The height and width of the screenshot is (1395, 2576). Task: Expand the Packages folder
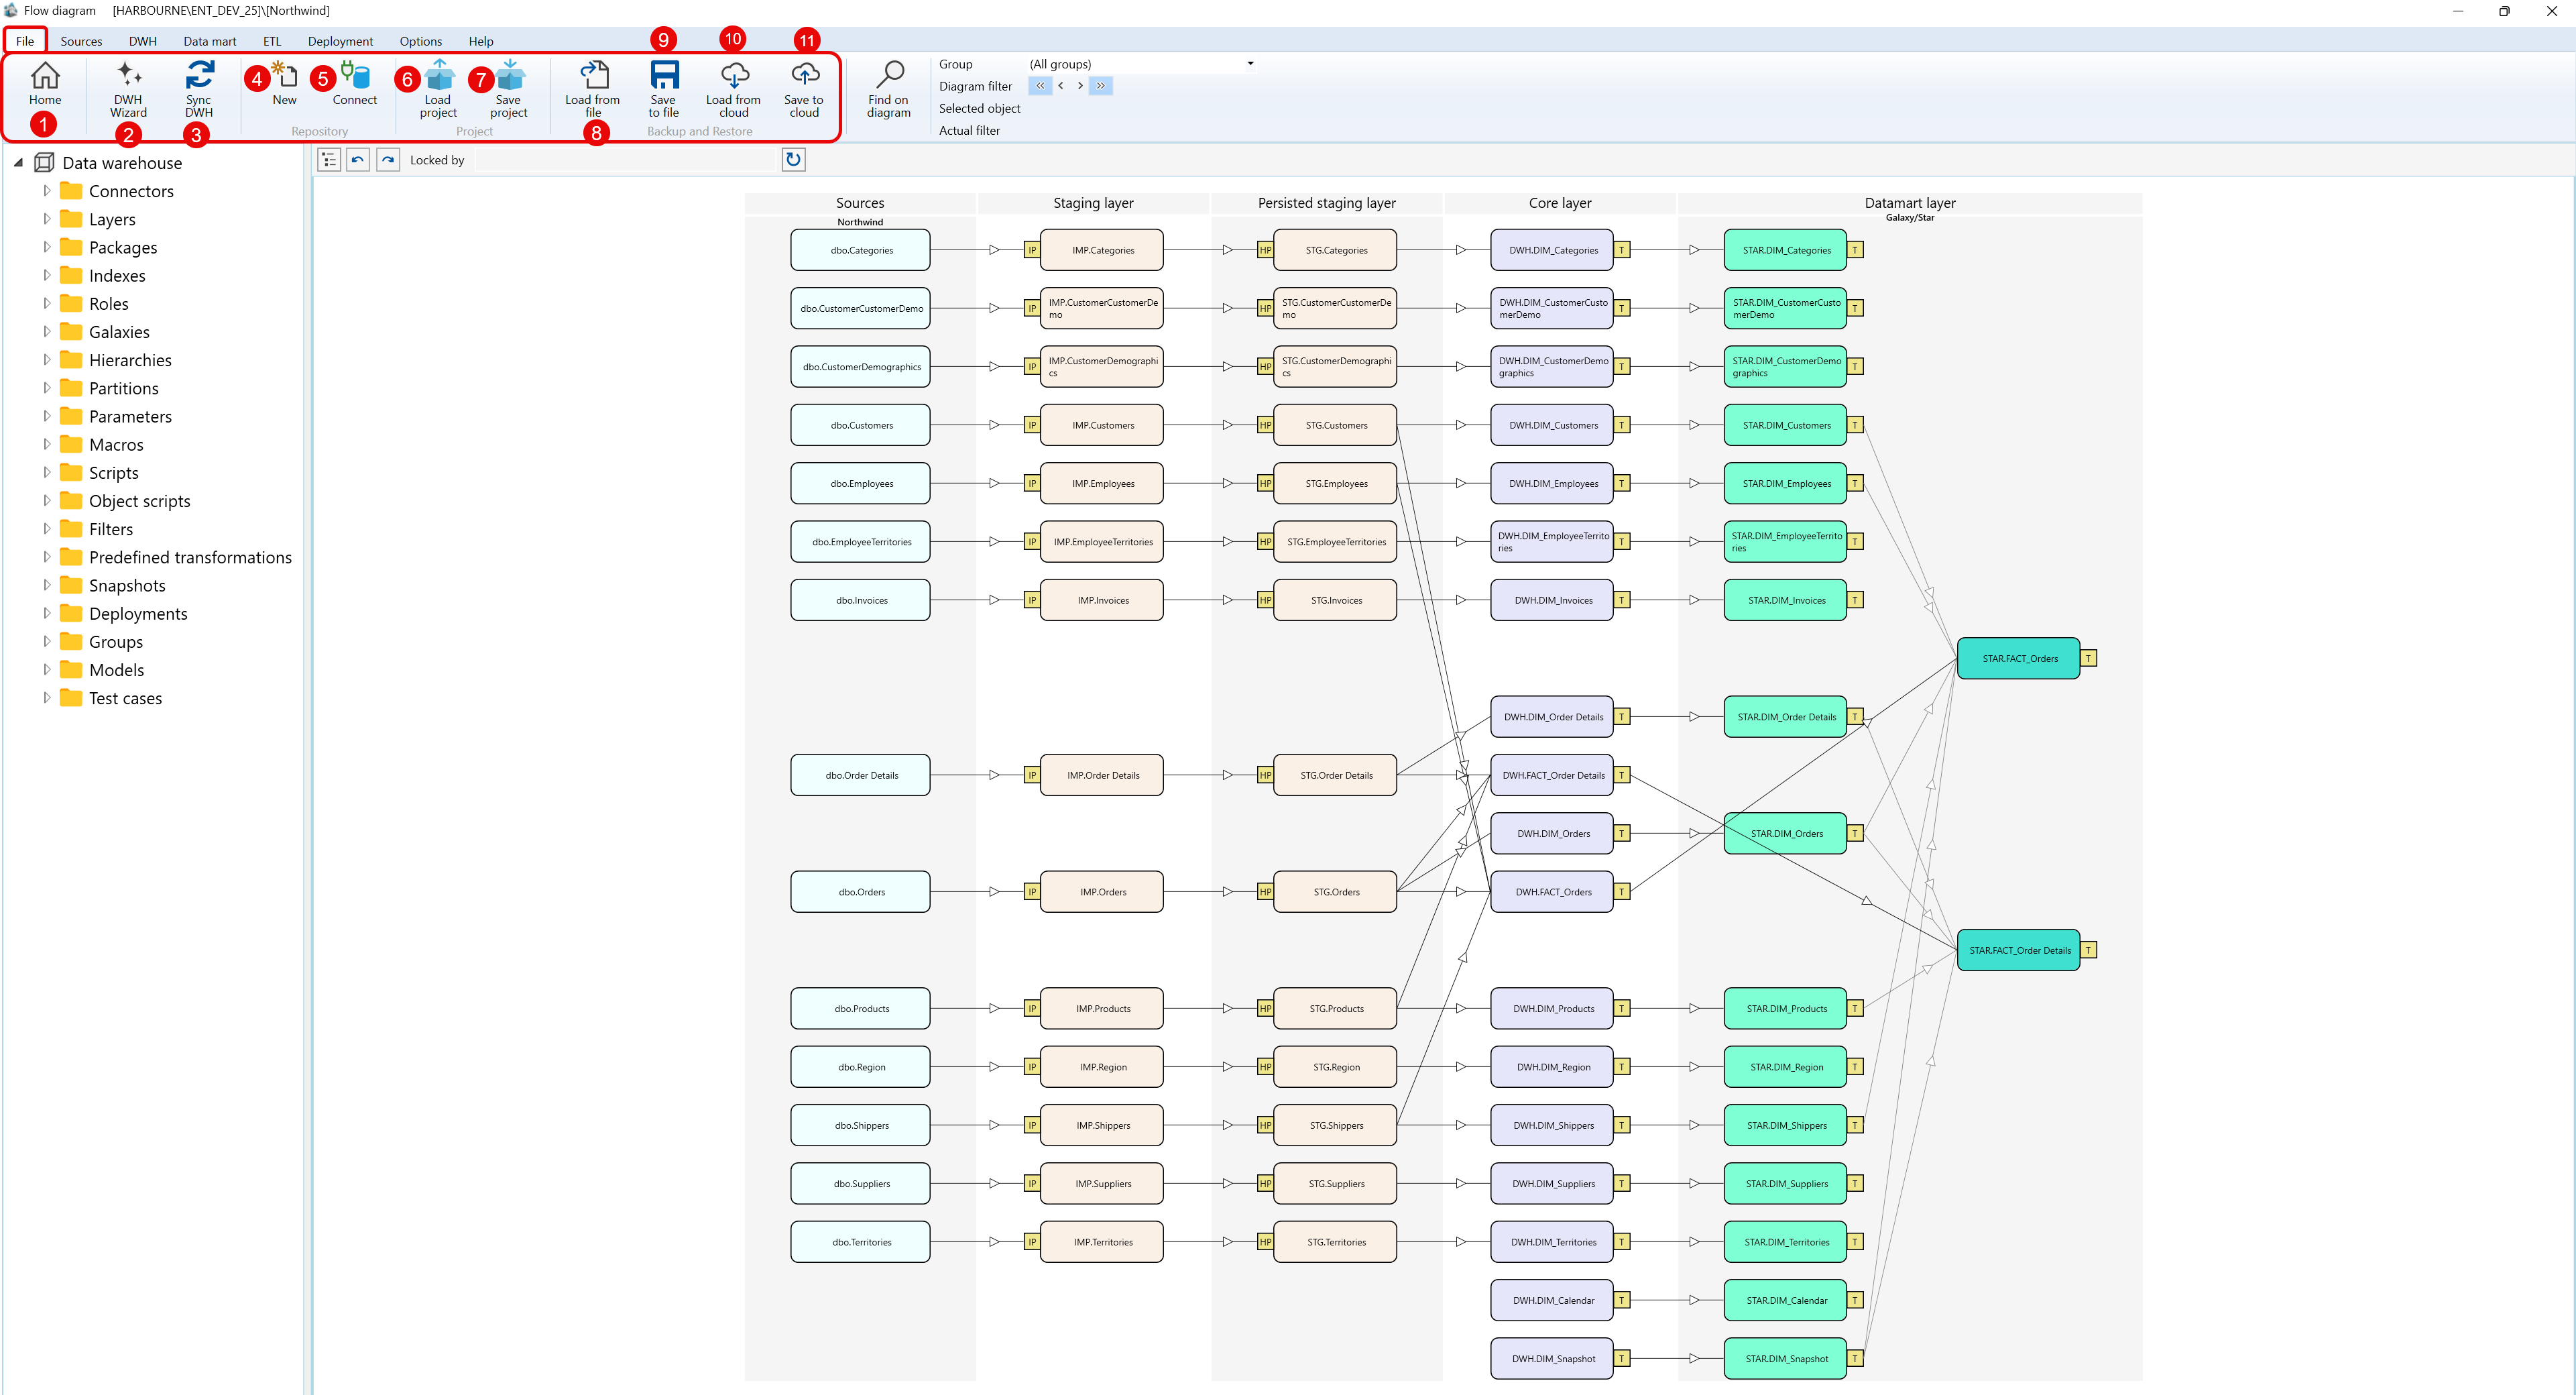[46, 246]
